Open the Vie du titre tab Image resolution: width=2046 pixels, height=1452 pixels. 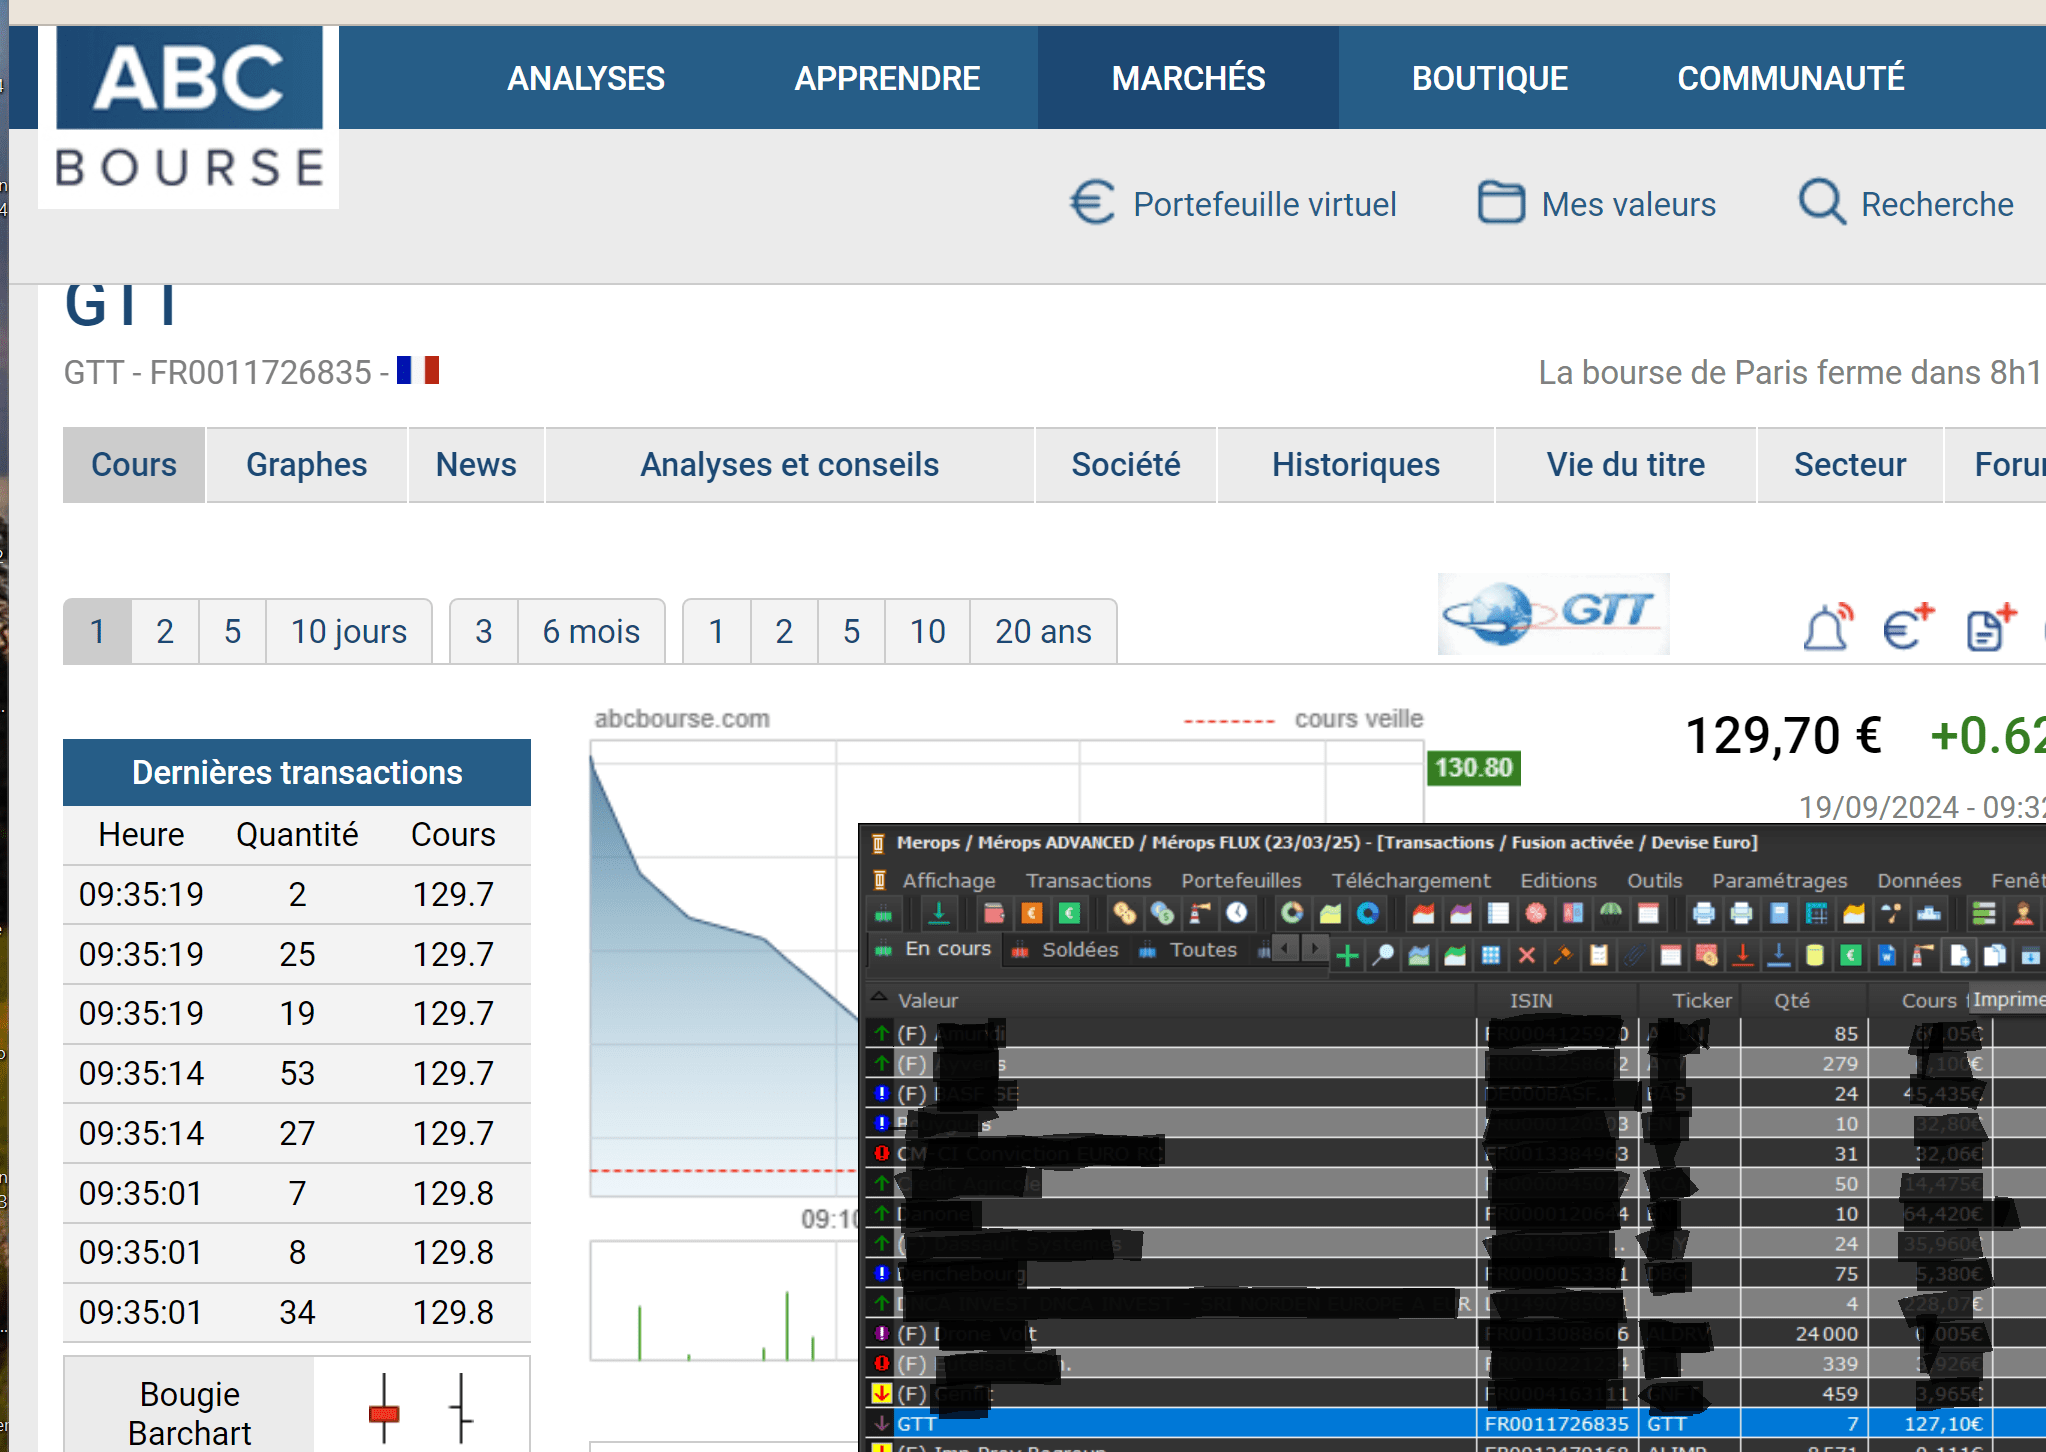(1625, 465)
